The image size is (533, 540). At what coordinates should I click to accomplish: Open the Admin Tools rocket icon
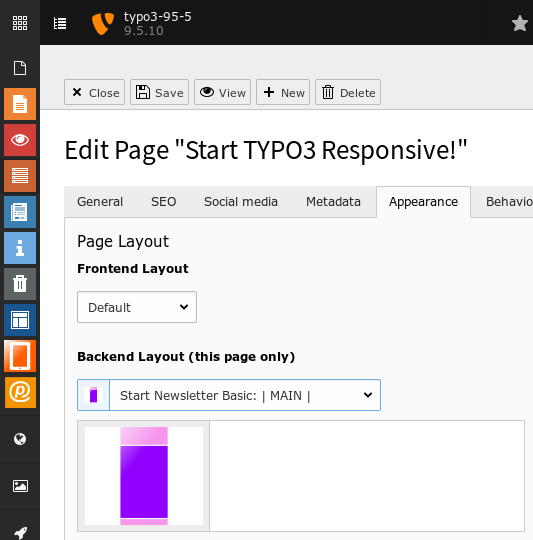[20, 532]
